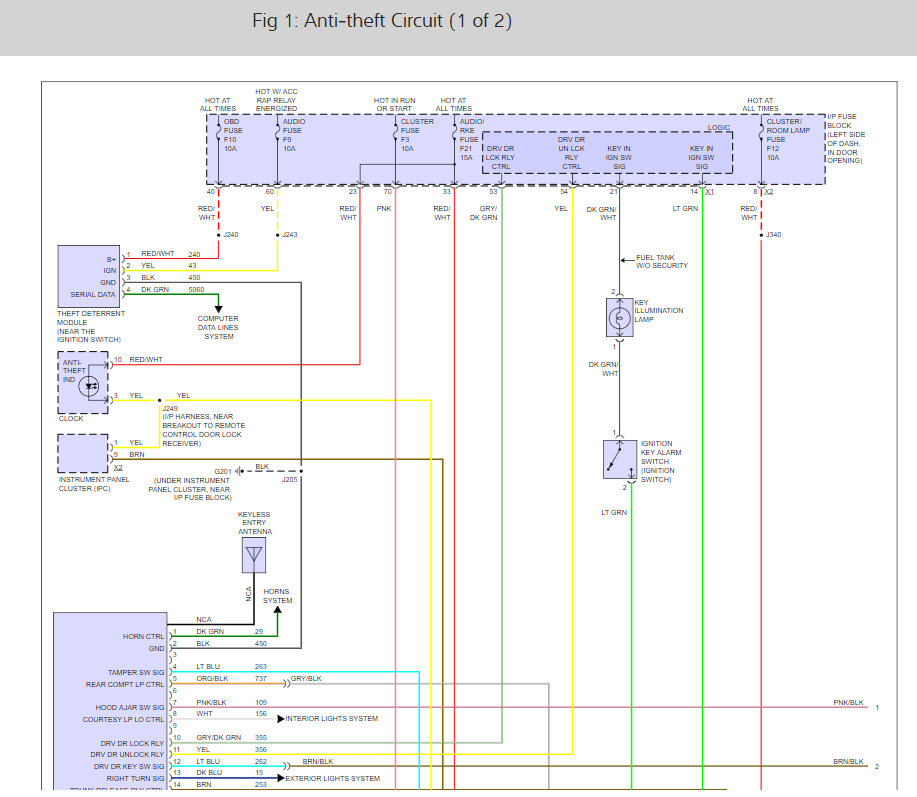This screenshot has width=917, height=797.
Task: Select the Theft Deterrent Module box
Action: (89, 277)
